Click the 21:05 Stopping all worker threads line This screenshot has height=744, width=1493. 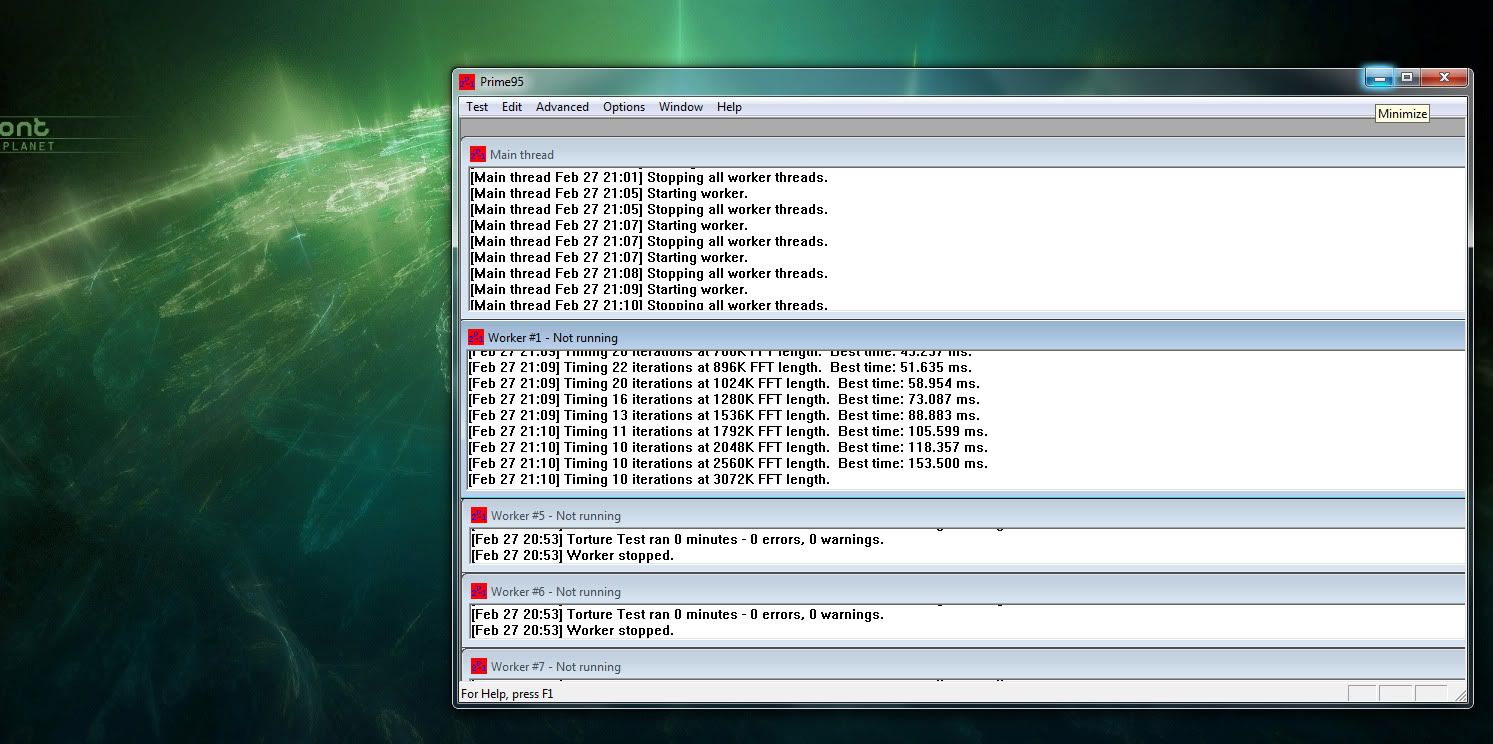tap(649, 210)
